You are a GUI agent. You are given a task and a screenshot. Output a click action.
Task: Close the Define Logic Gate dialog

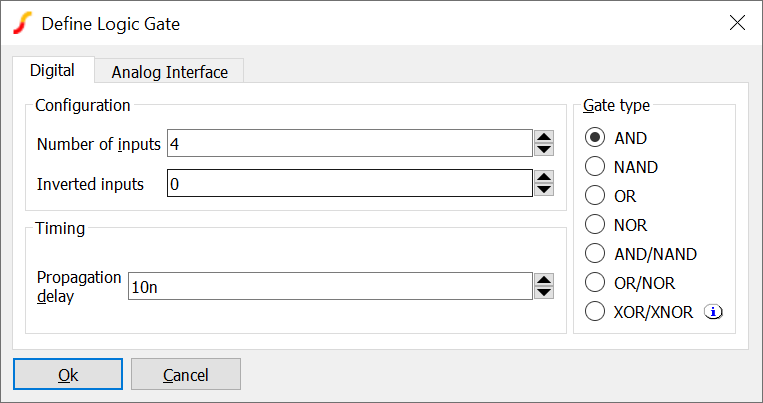pyautogui.click(x=737, y=22)
